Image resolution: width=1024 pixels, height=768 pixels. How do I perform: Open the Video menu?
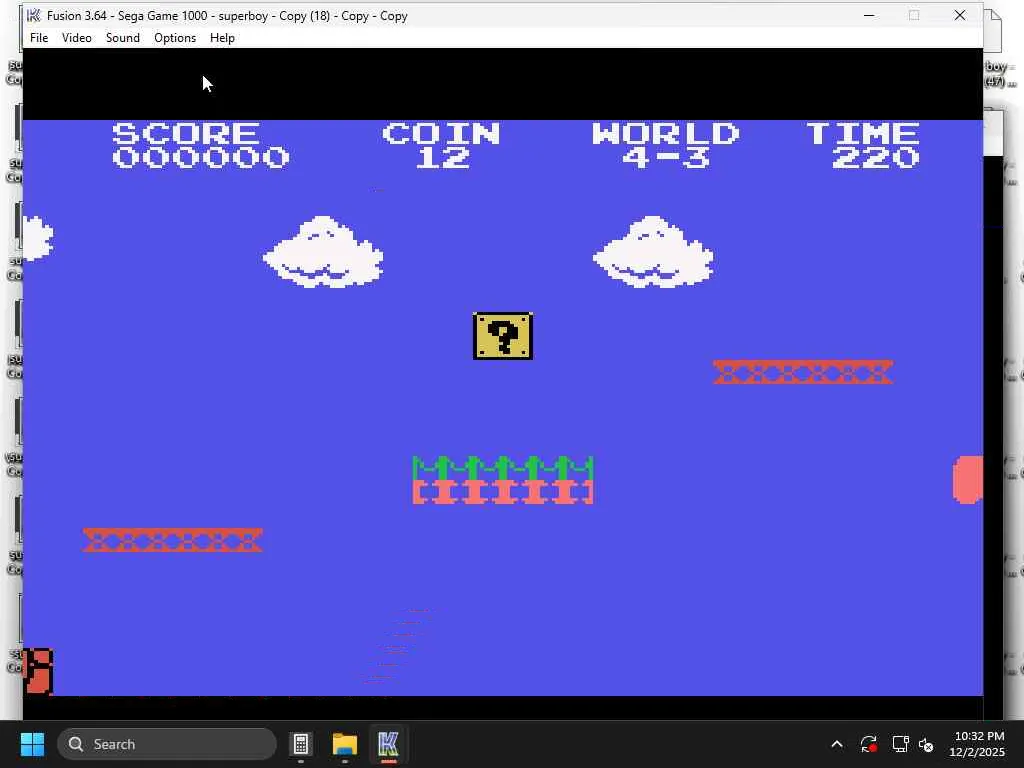[x=76, y=38]
